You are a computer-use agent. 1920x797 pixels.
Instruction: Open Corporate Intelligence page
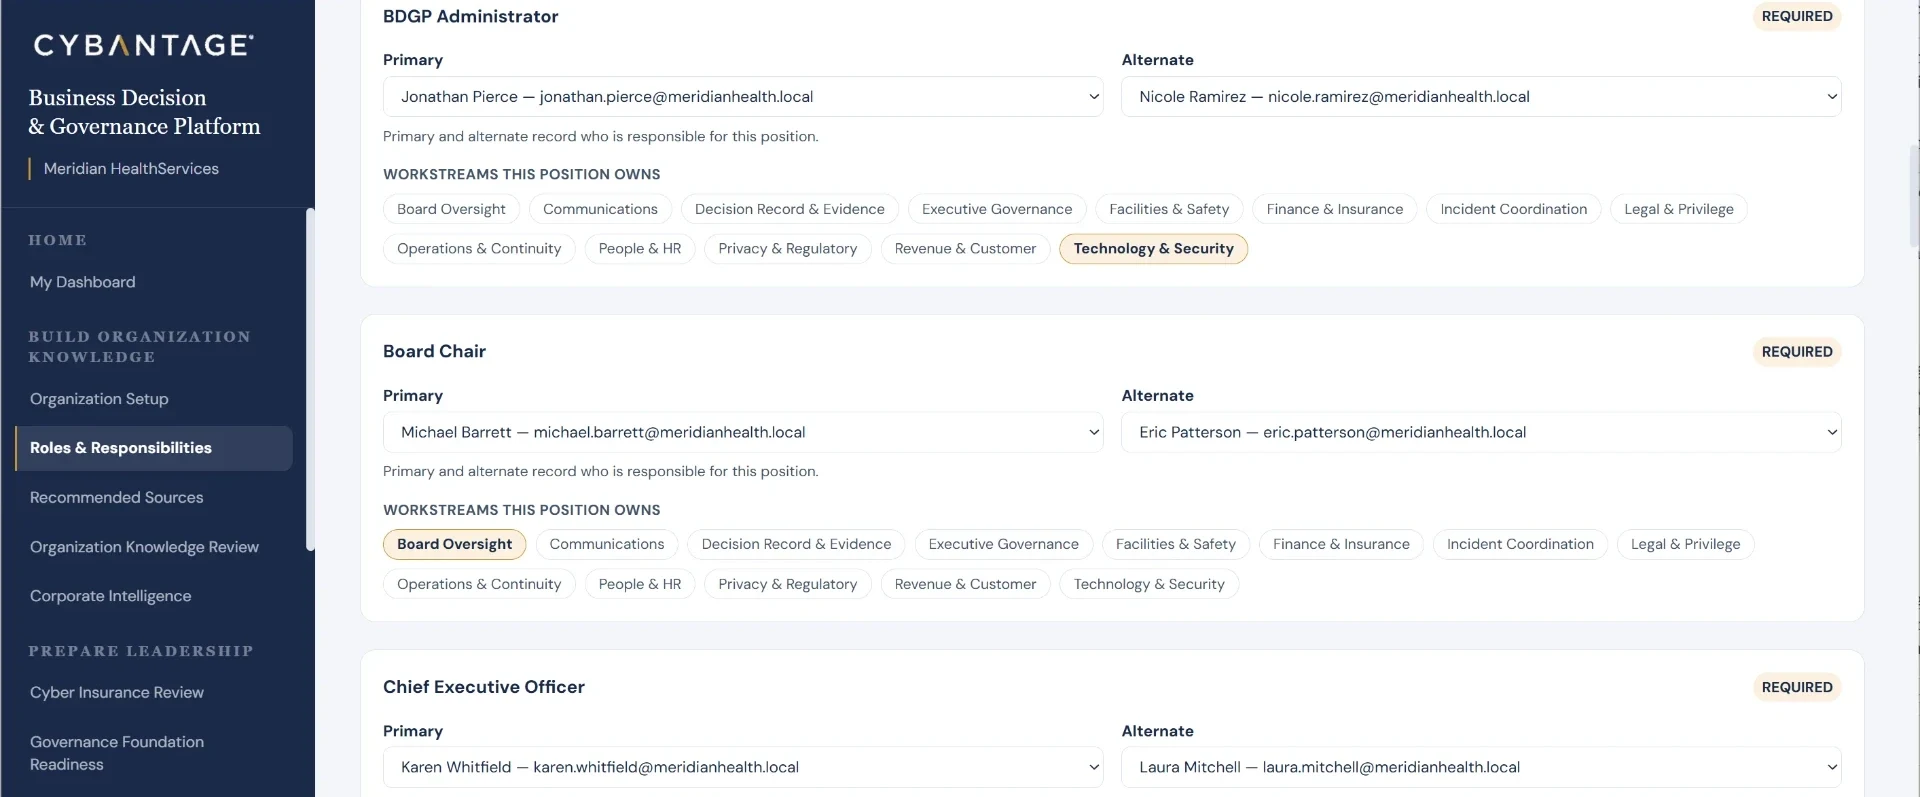(110, 596)
